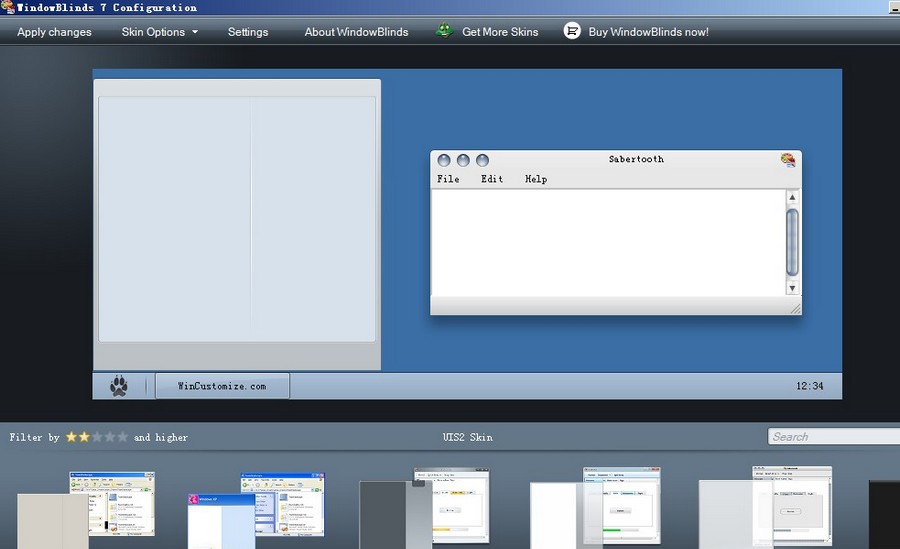Click Apply changes in the toolbar
Image resolution: width=900 pixels, height=549 pixels.
click(x=54, y=32)
